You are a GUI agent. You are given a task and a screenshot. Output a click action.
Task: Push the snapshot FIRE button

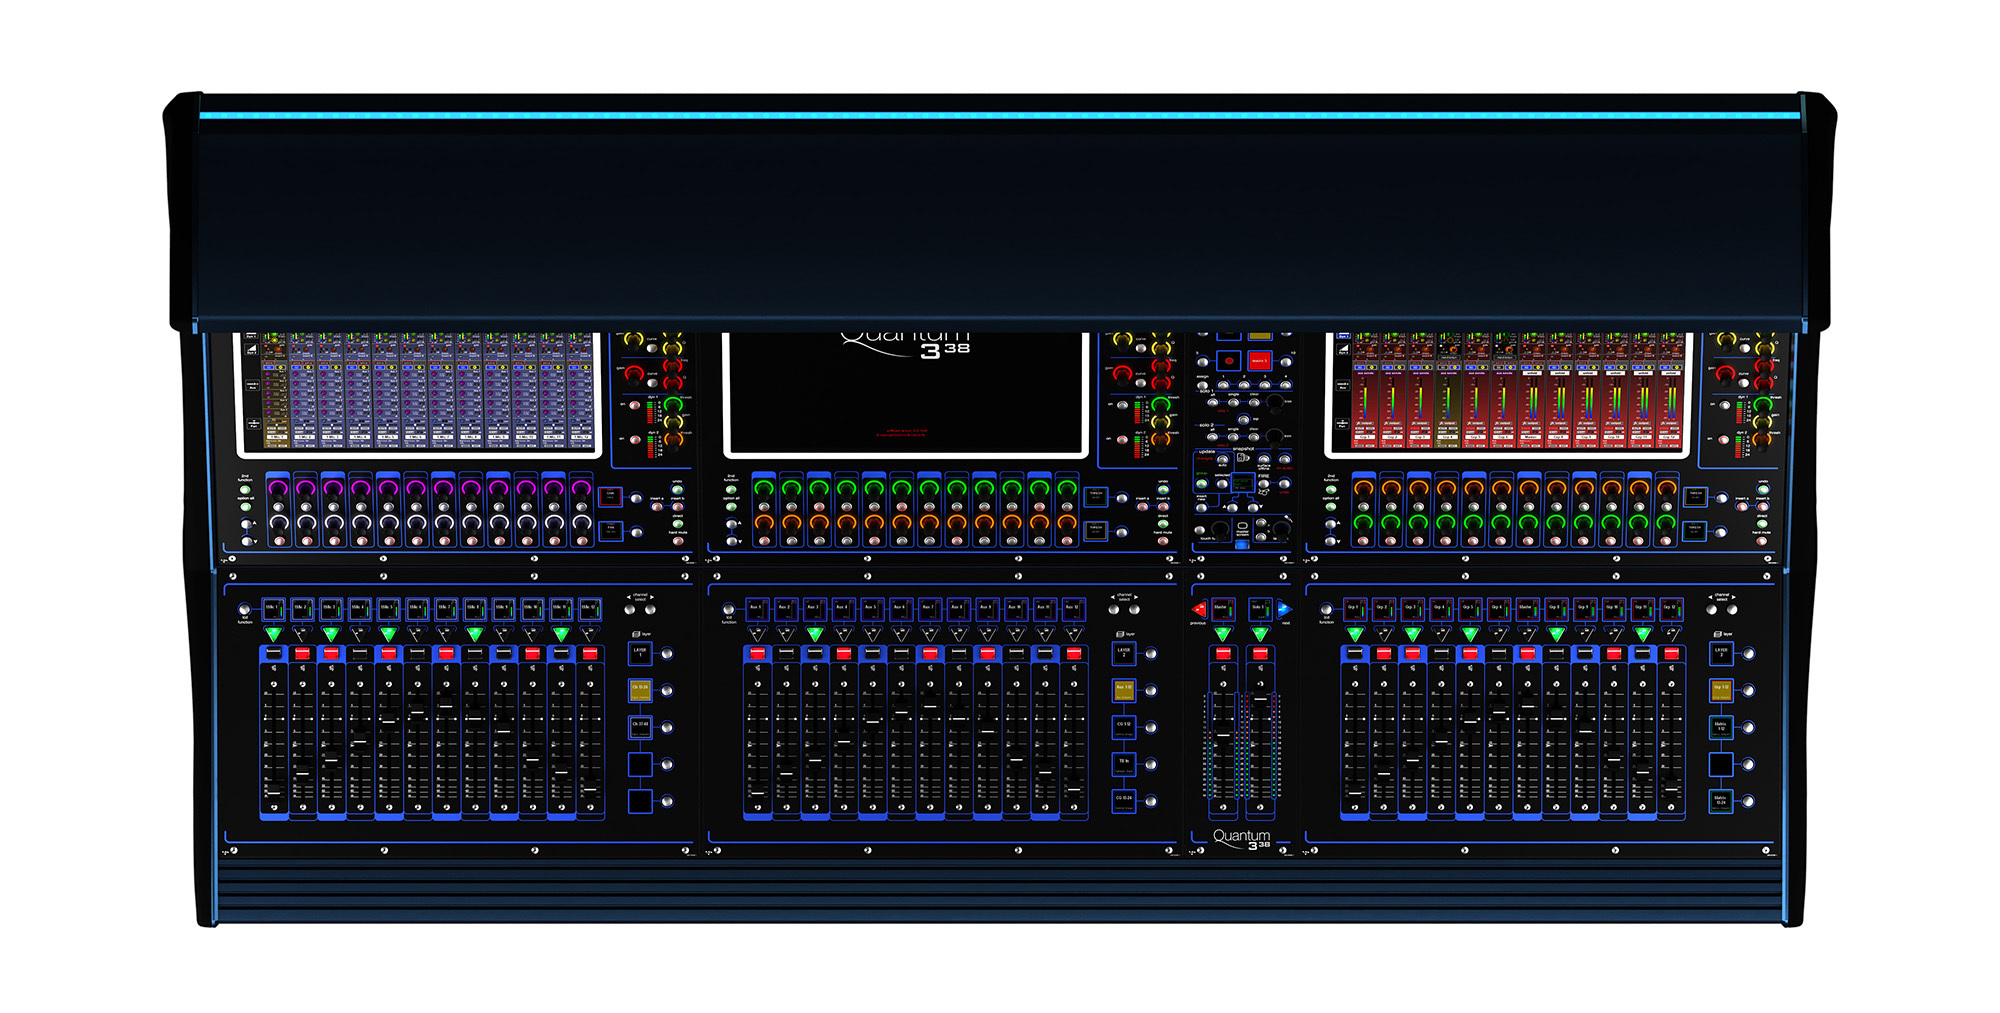coord(1263,484)
